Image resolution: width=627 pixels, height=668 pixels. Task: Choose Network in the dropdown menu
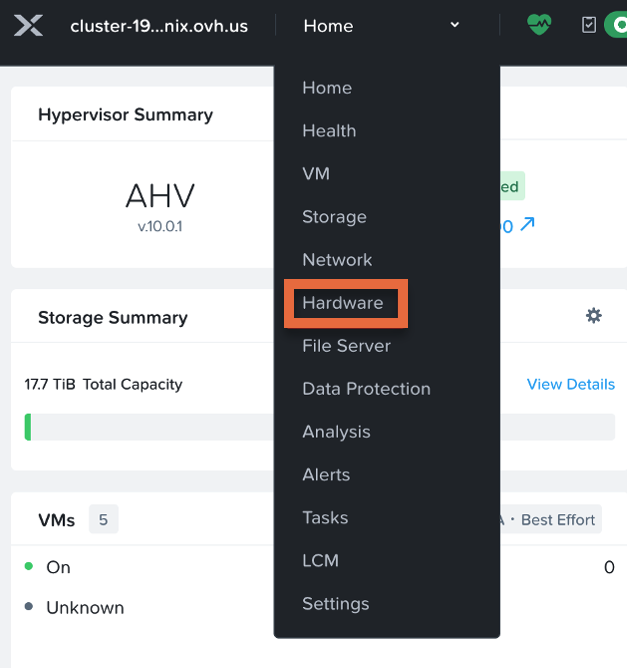tap(337, 260)
